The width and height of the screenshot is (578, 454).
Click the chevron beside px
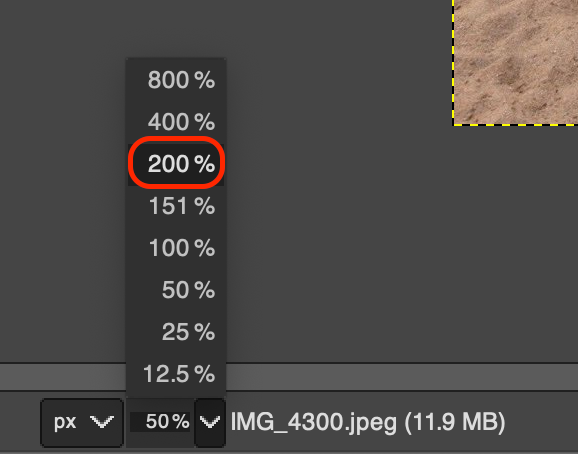point(102,422)
